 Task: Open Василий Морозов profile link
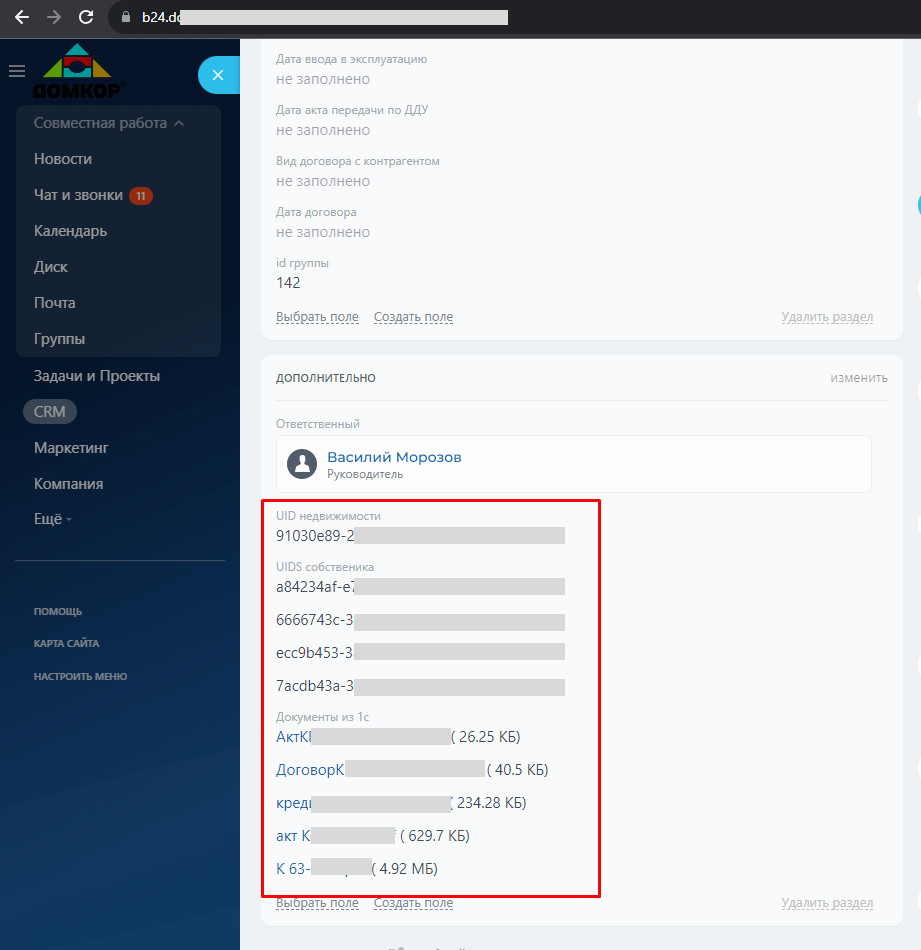(x=394, y=457)
